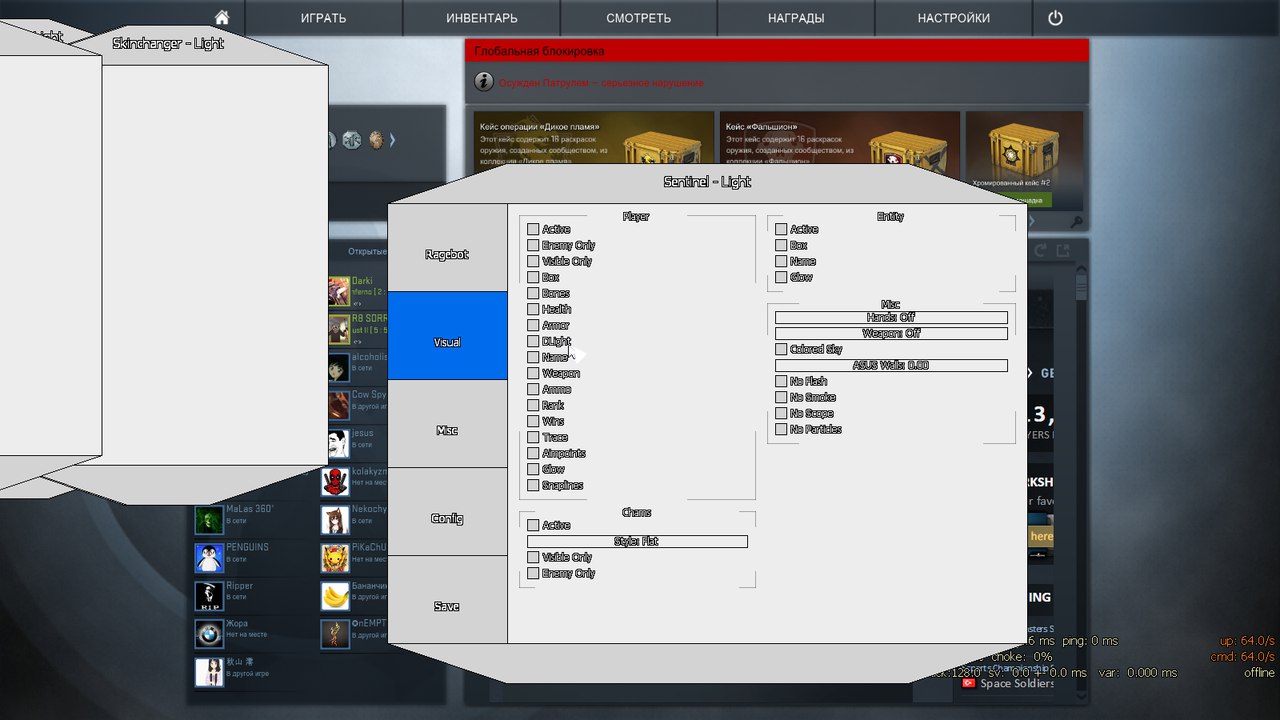Open the ИГРАТЬ menu

click(x=324, y=18)
